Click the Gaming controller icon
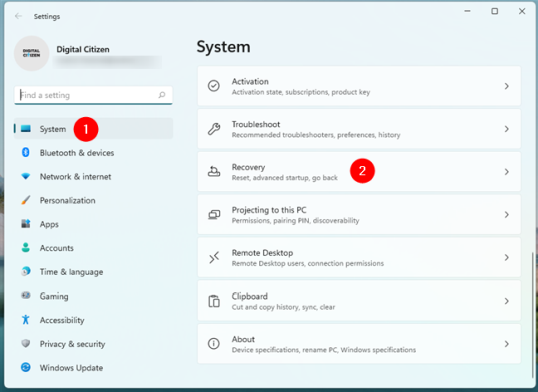This screenshot has height=392, width=538. click(x=26, y=295)
